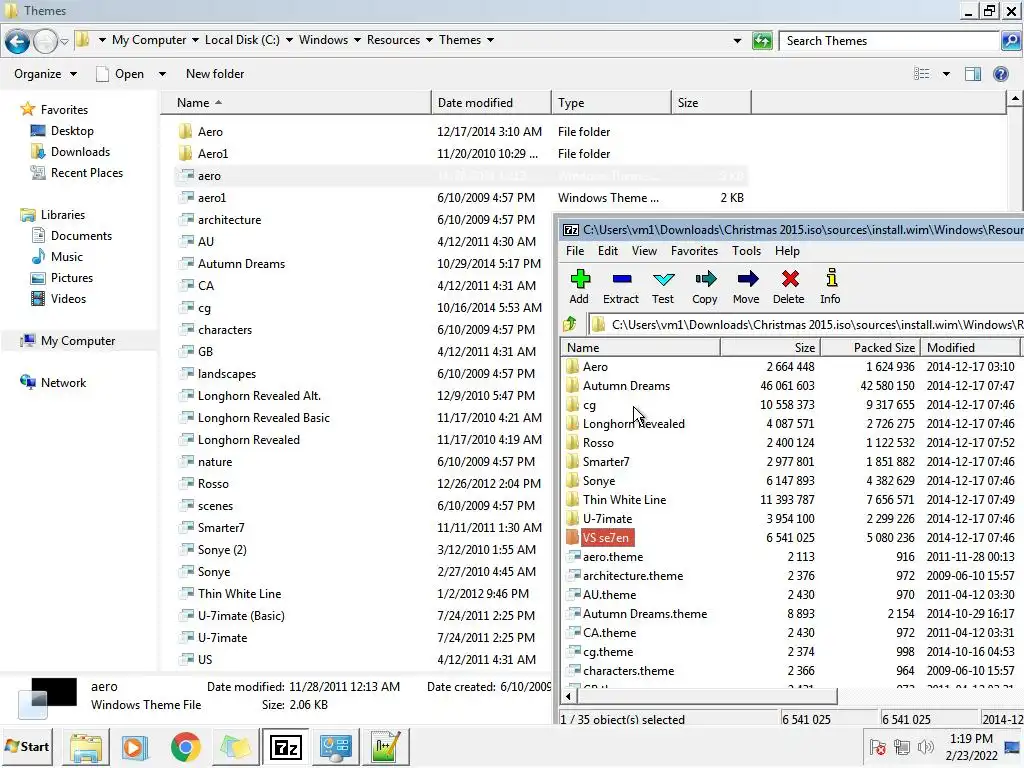Click the Add button in 7-Zip toolbar
The width and height of the screenshot is (1024, 768).
coord(579,286)
